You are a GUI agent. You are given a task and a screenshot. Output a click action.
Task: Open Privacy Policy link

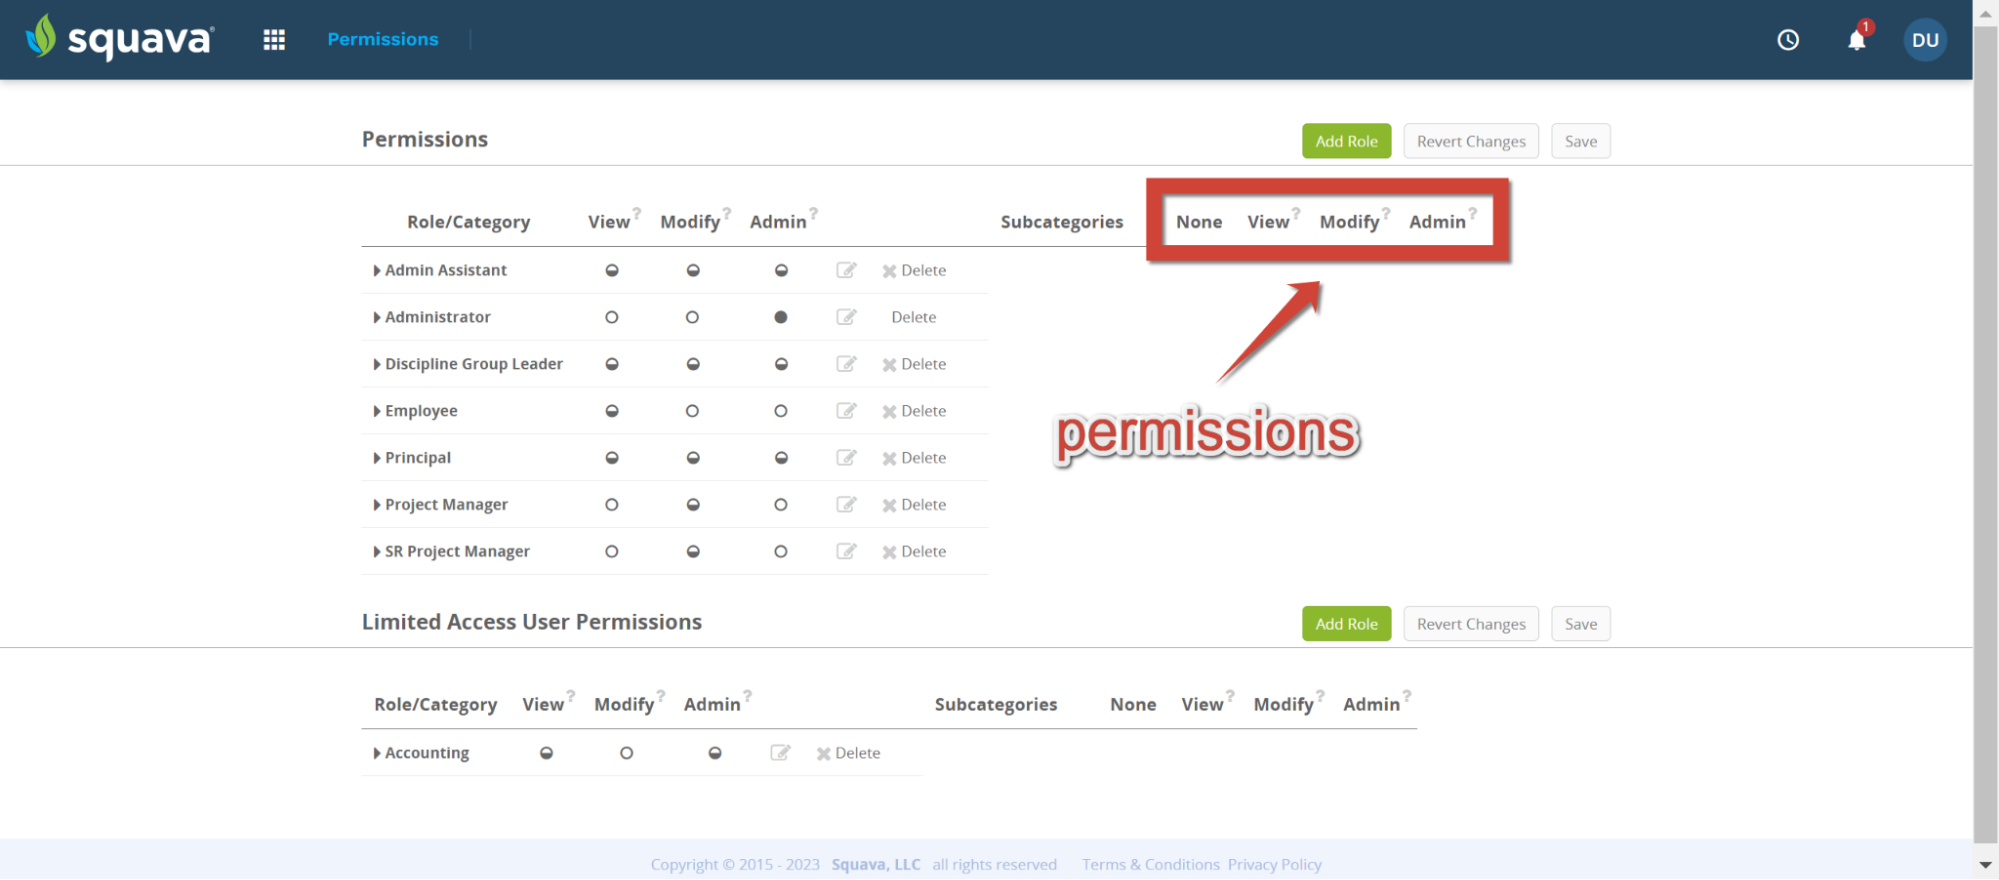point(1275,864)
